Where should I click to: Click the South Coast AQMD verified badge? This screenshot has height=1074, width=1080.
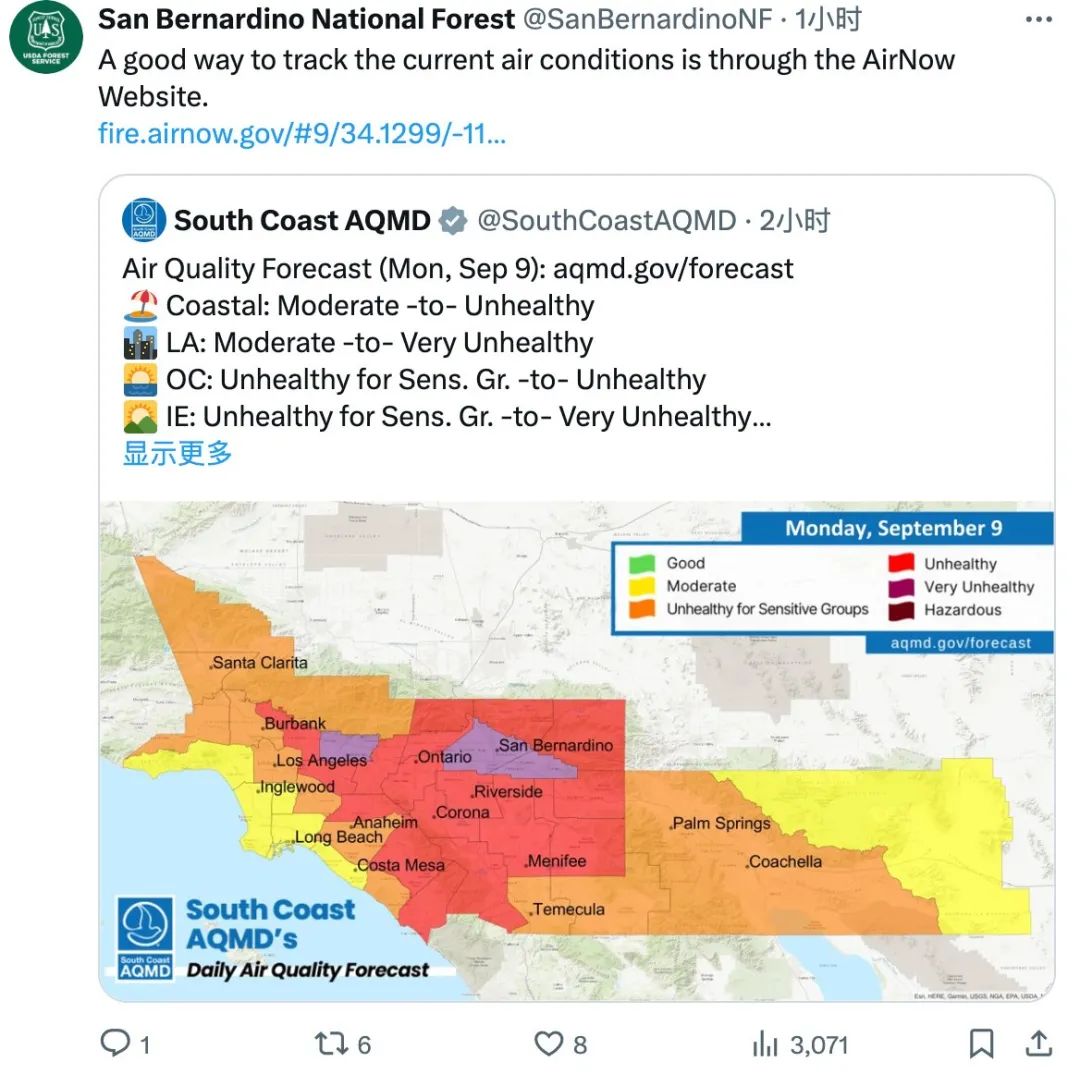point(453,221)
